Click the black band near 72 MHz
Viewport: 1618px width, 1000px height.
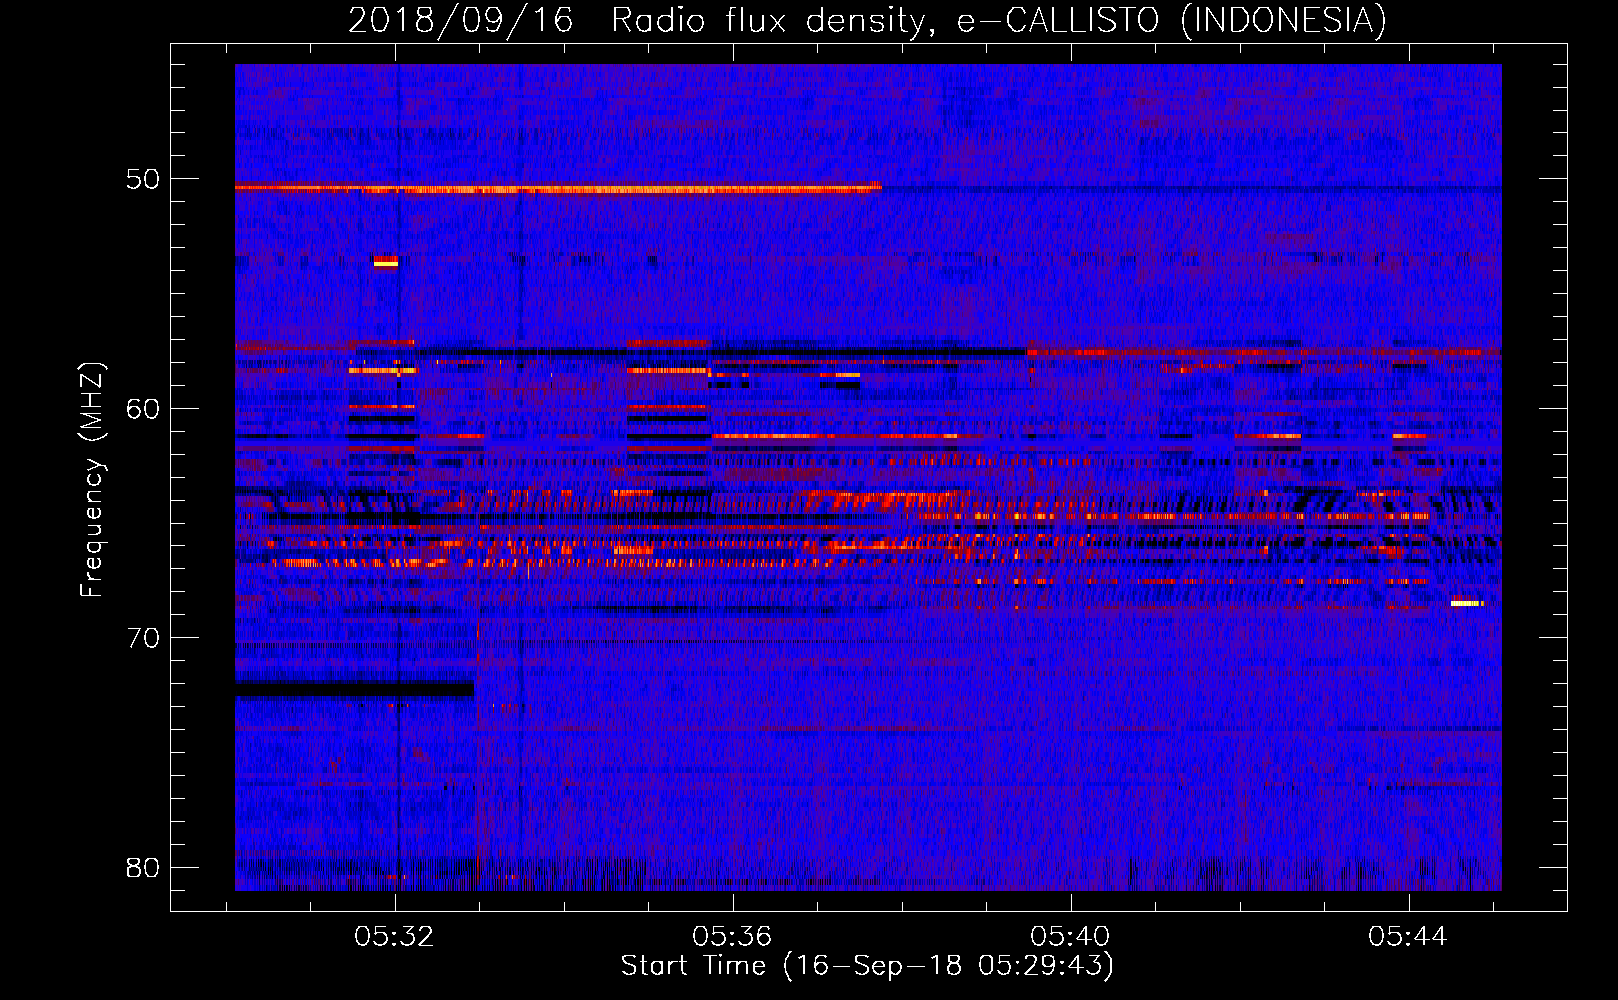click(354, 689)
